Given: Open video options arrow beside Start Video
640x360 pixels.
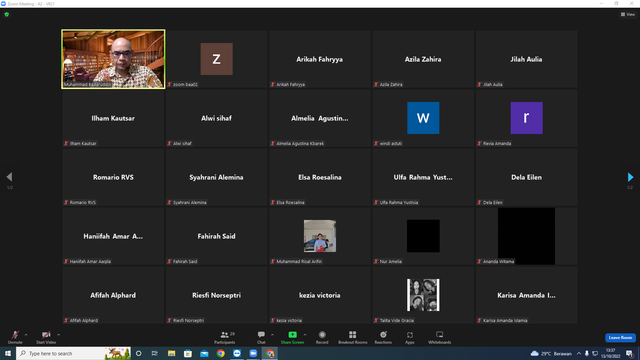Looking at the screenshot, I should coord(59,335).
